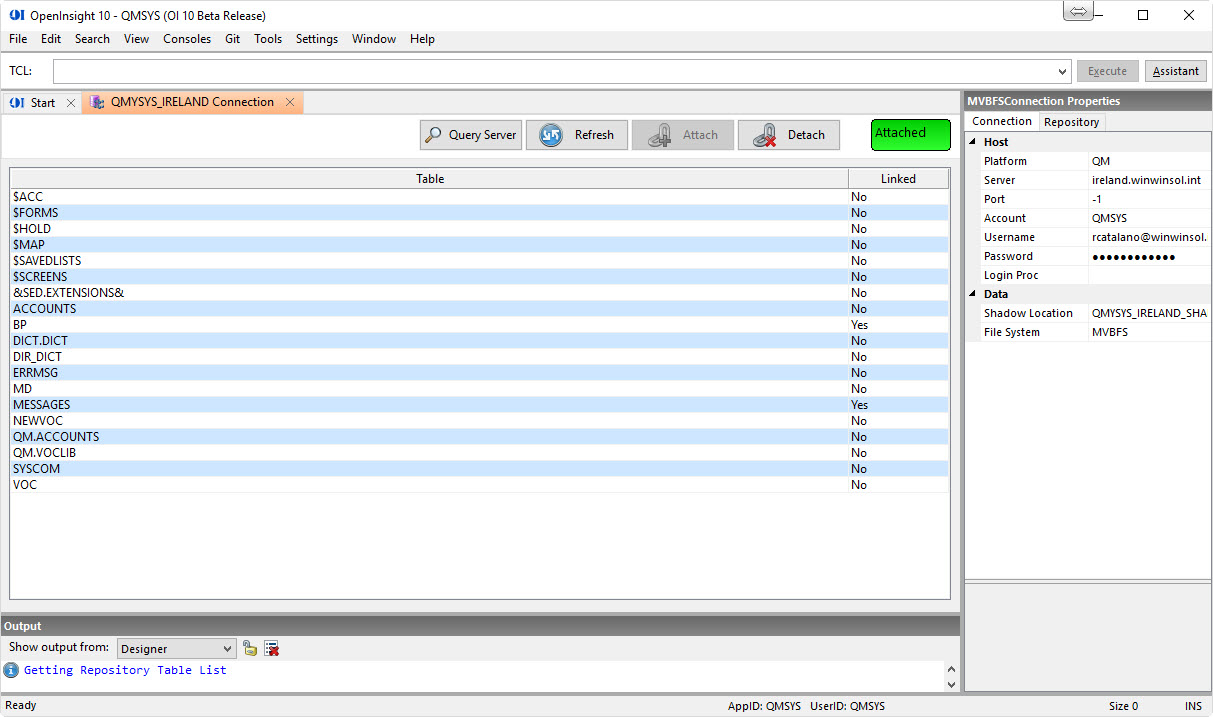Open the TCL command history dropdown

[x=1063, y=71]
